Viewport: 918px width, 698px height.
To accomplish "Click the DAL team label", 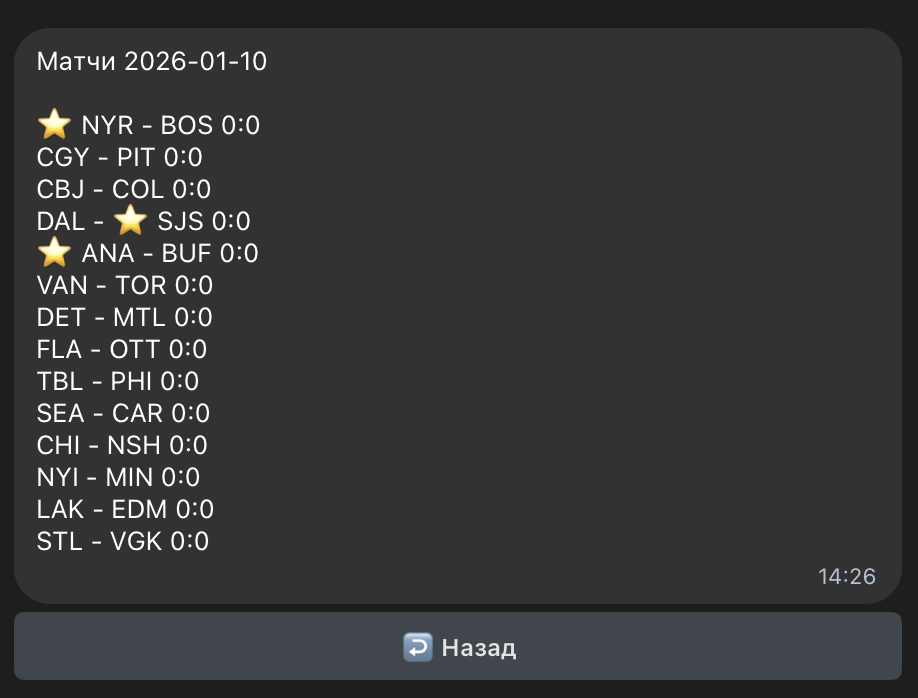I will coord(61,221).
